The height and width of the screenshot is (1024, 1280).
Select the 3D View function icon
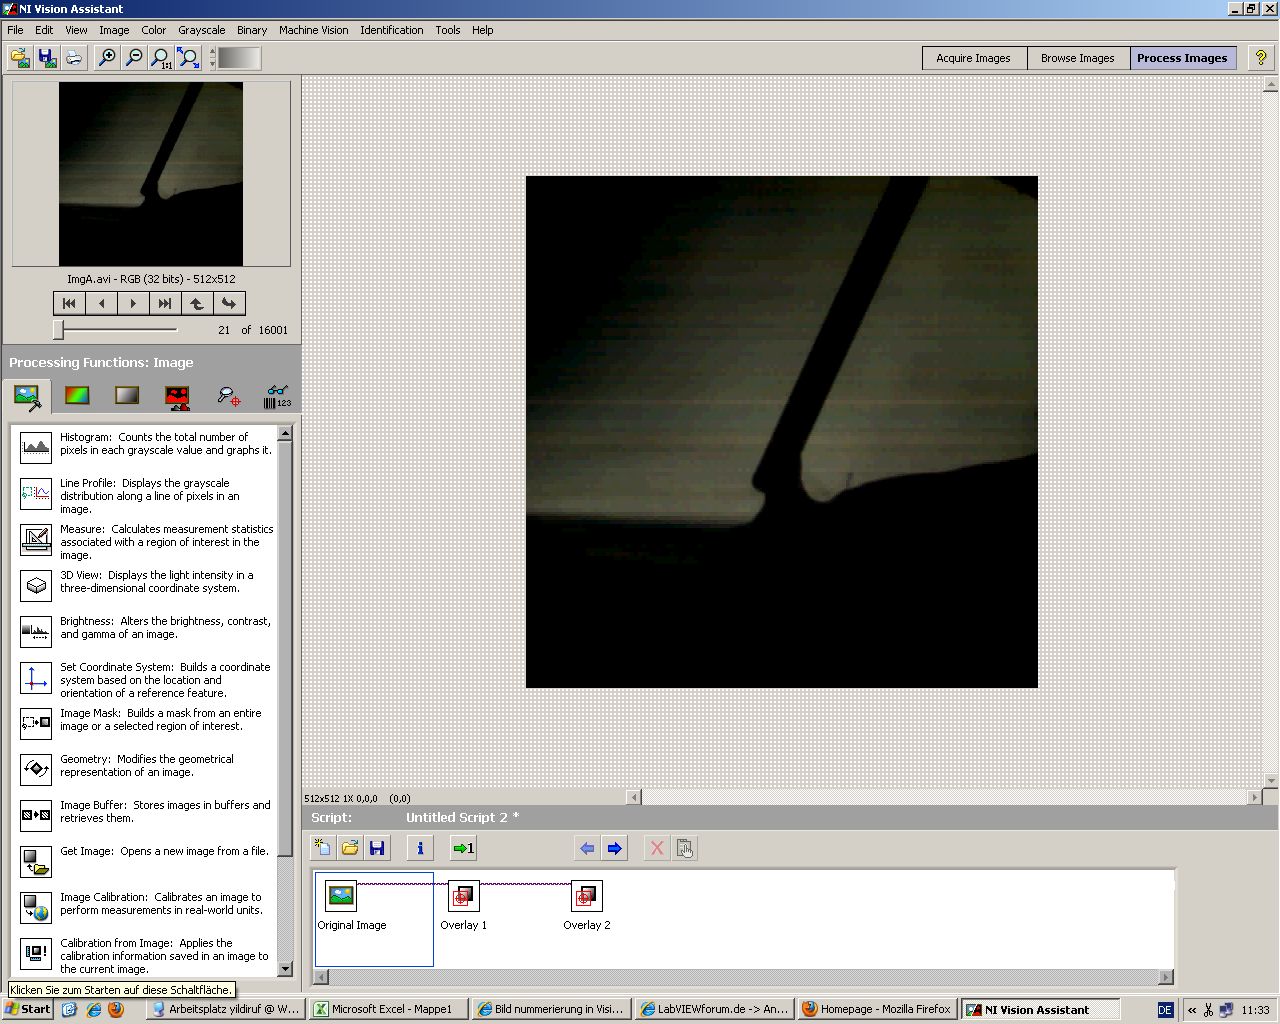pos(36,585)
